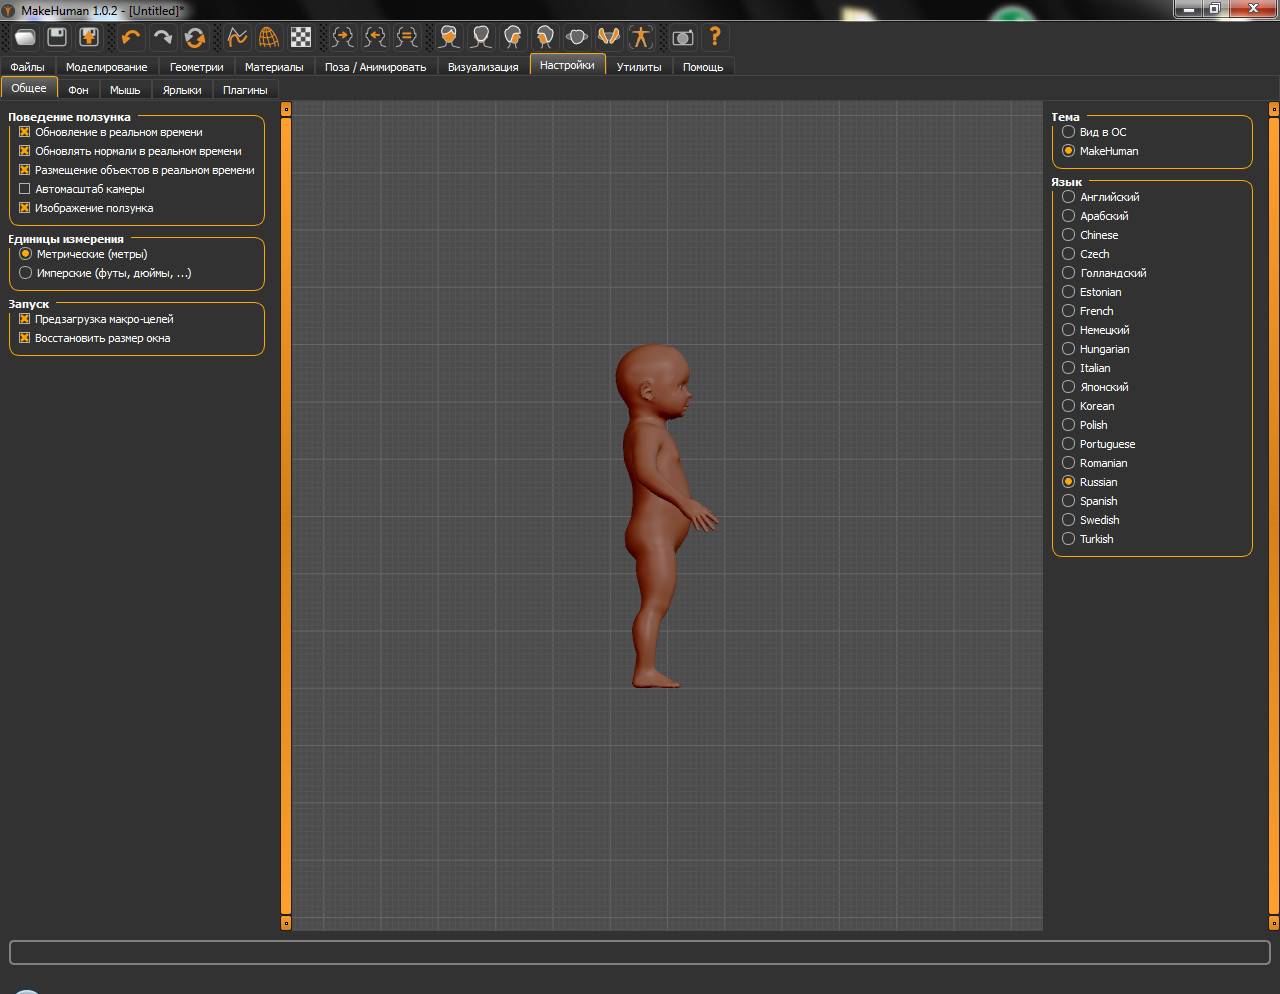Click the Export toolbar icon

[x=89, y=37]
